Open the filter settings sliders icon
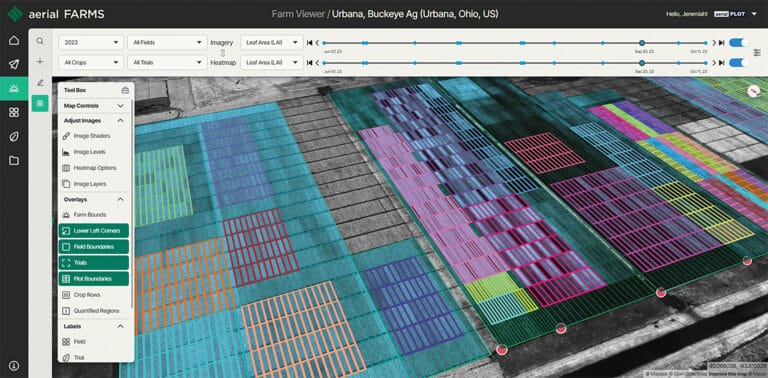Screen dimensions: 768x378 757,52
